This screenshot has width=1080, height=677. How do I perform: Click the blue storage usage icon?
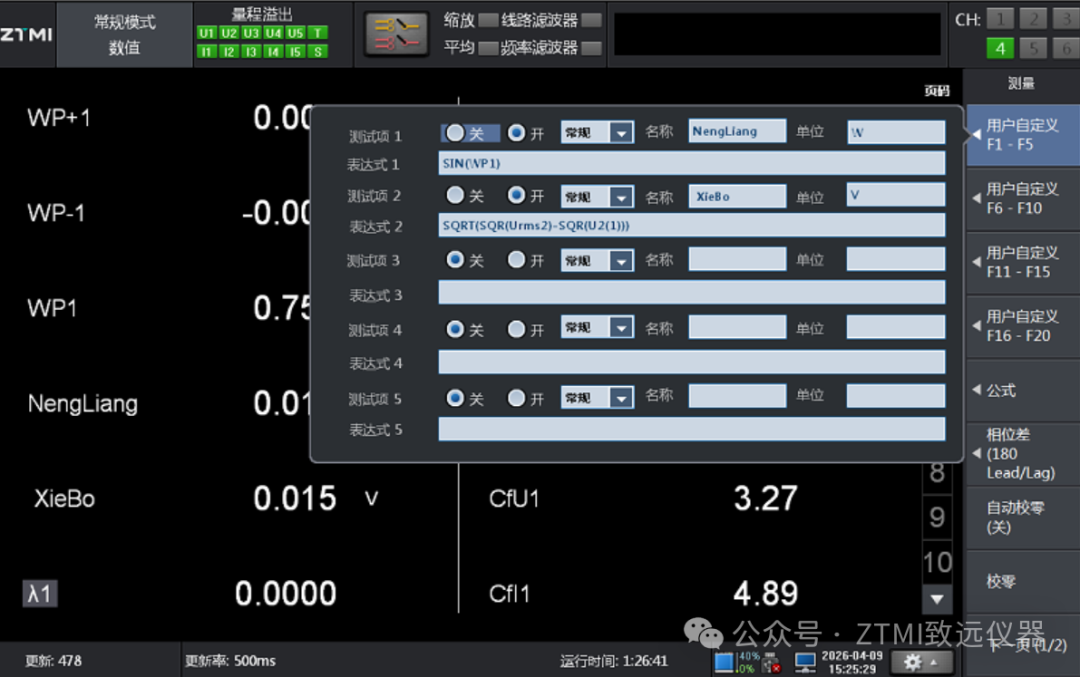725,662
